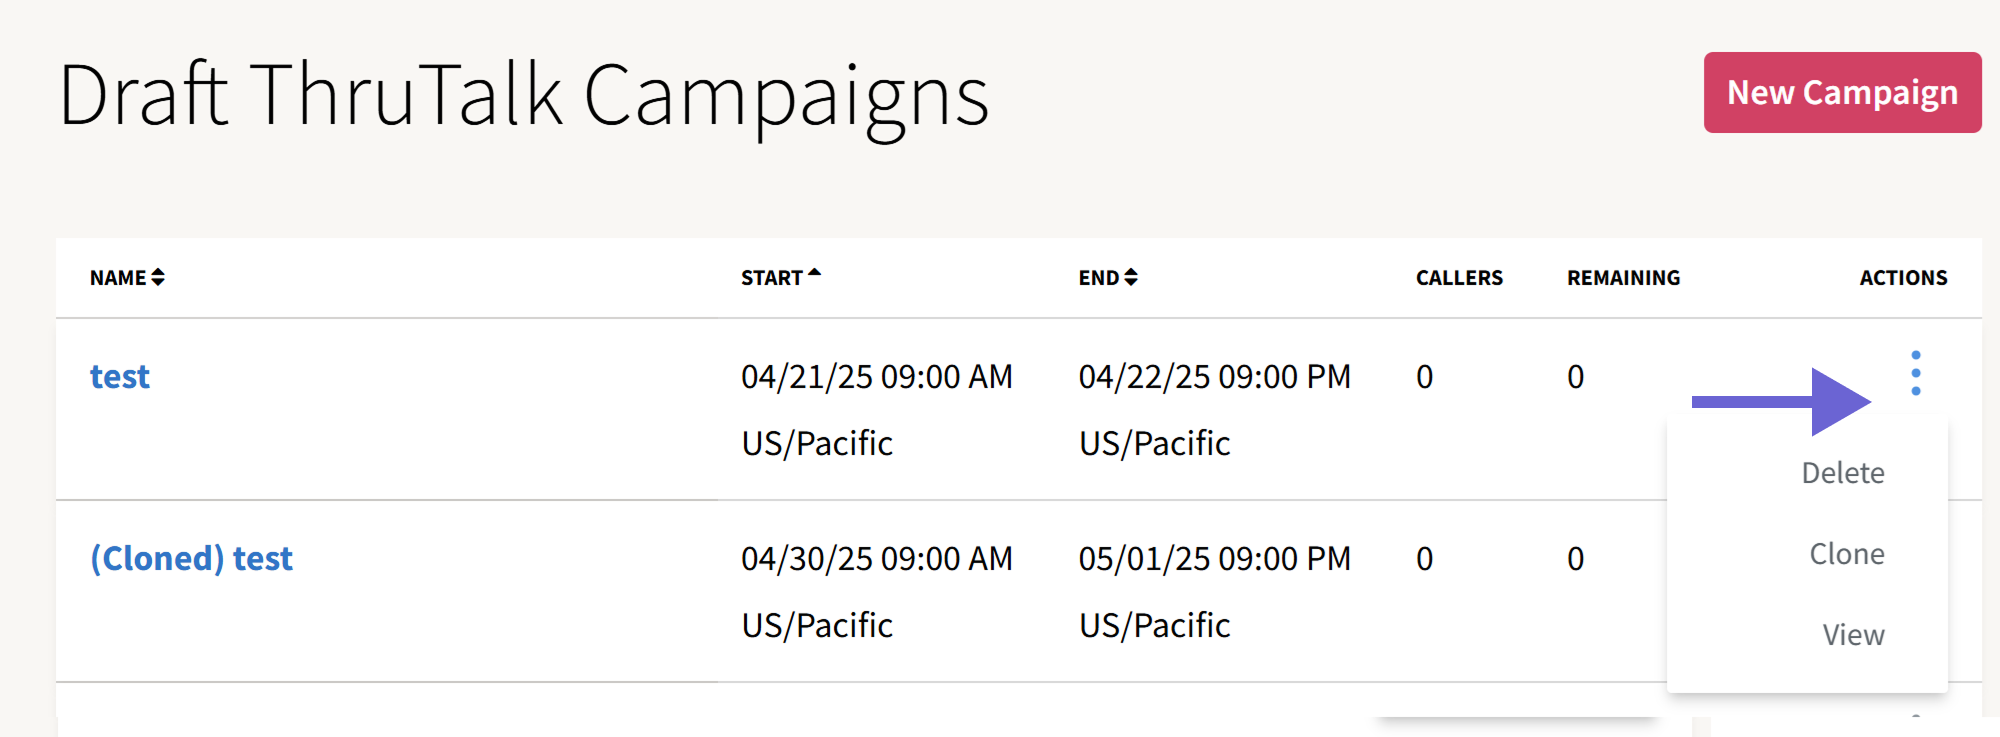Click the CALLERS column header
Viewport: 2000px width, 737px height.
pos(1459,278)
